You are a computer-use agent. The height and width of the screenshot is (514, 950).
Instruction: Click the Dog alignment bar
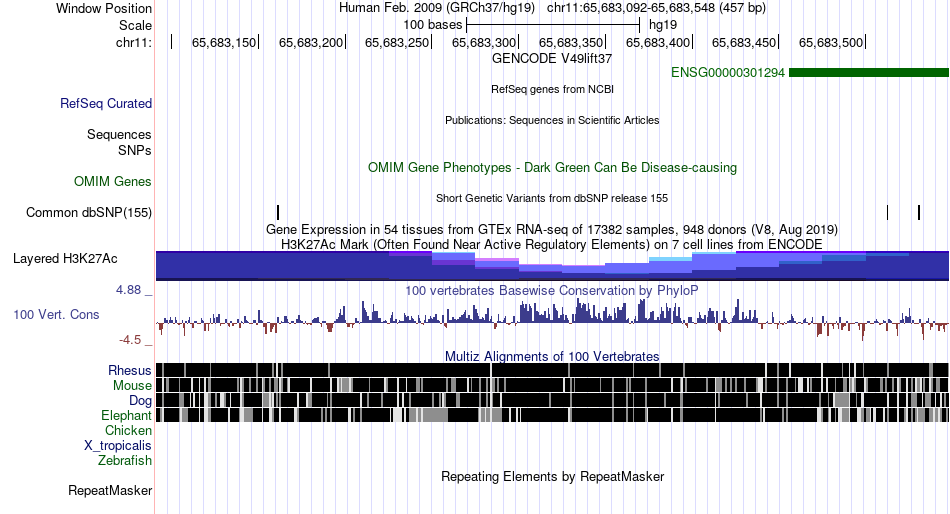[x=552, y=400]
